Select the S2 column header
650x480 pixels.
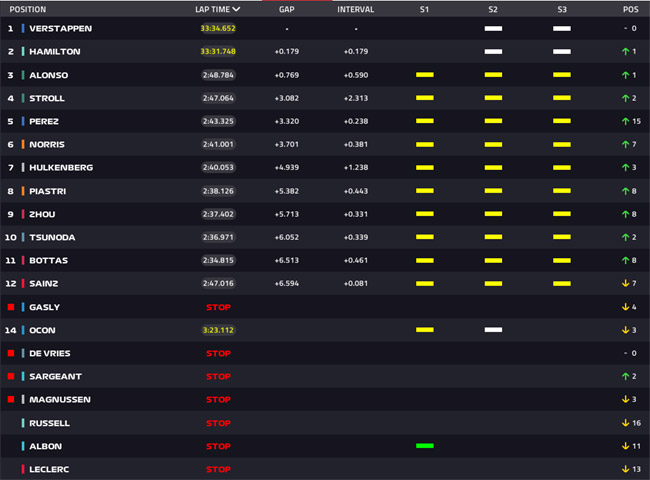493,9
